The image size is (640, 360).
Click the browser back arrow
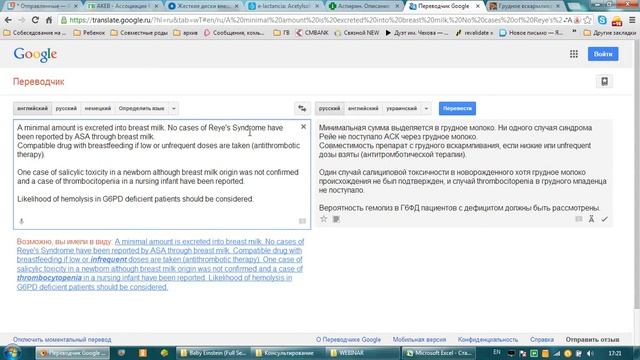(x=8, y=20)
